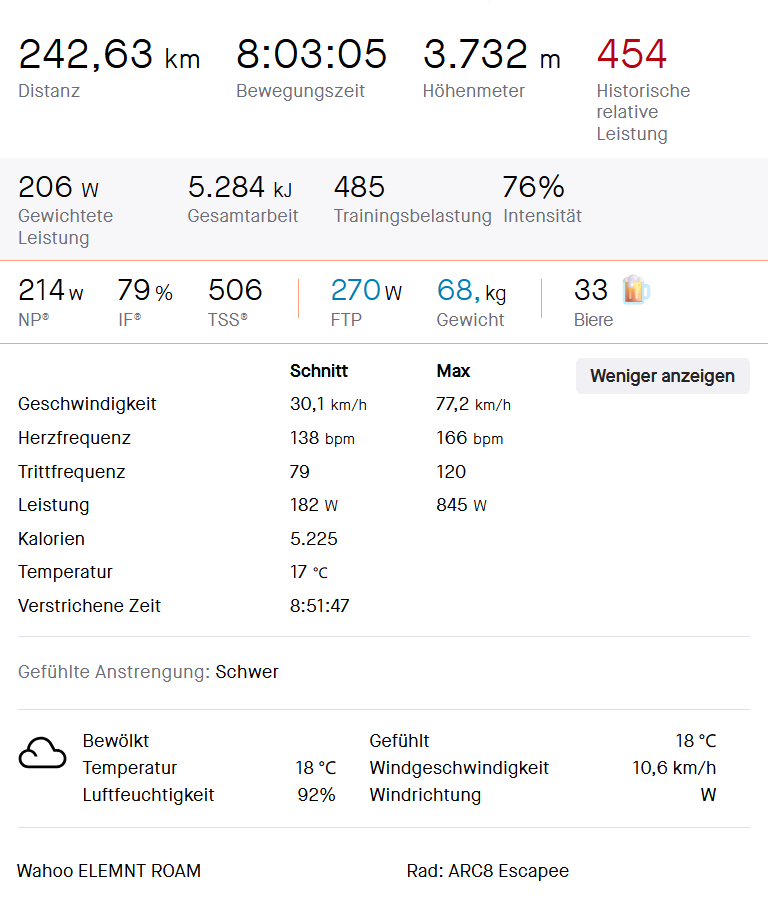Select the 92% Luftfeuchtigkeit value

[x=317, y=795]
